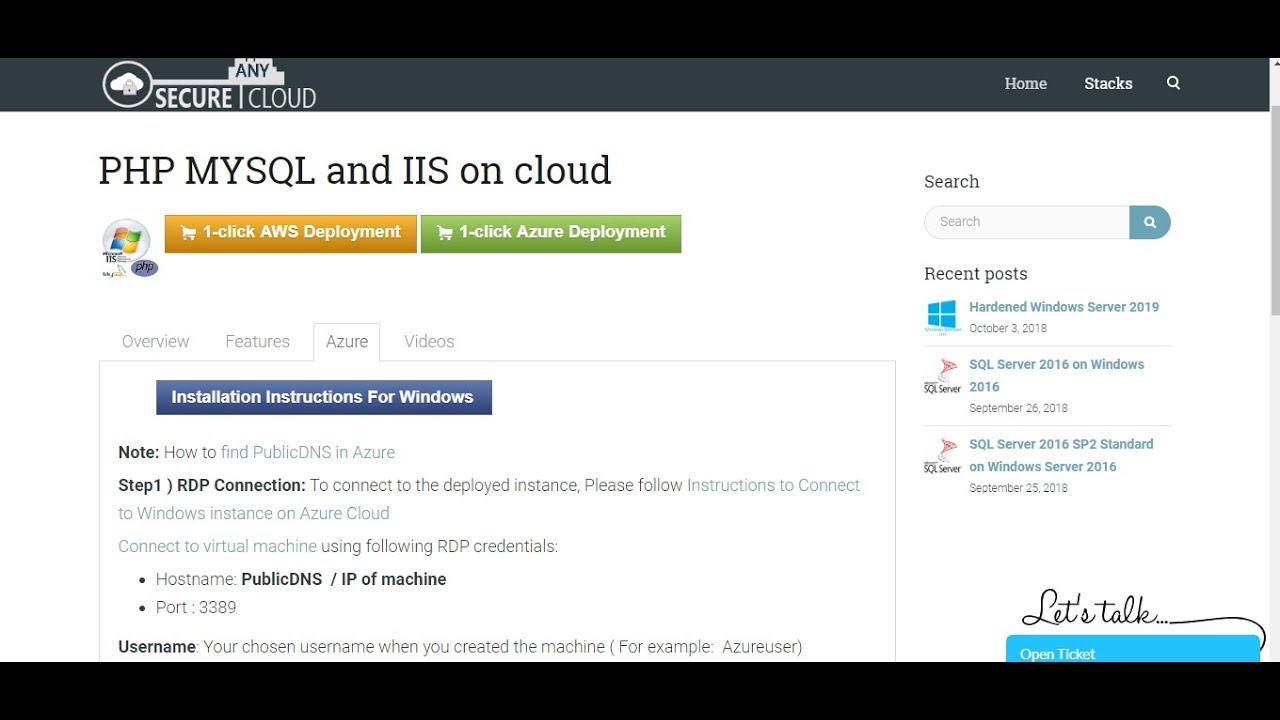Viewport: 1280px width, 720px height.
Task: Switch to the Overview tab
Action: coord(155,341)
